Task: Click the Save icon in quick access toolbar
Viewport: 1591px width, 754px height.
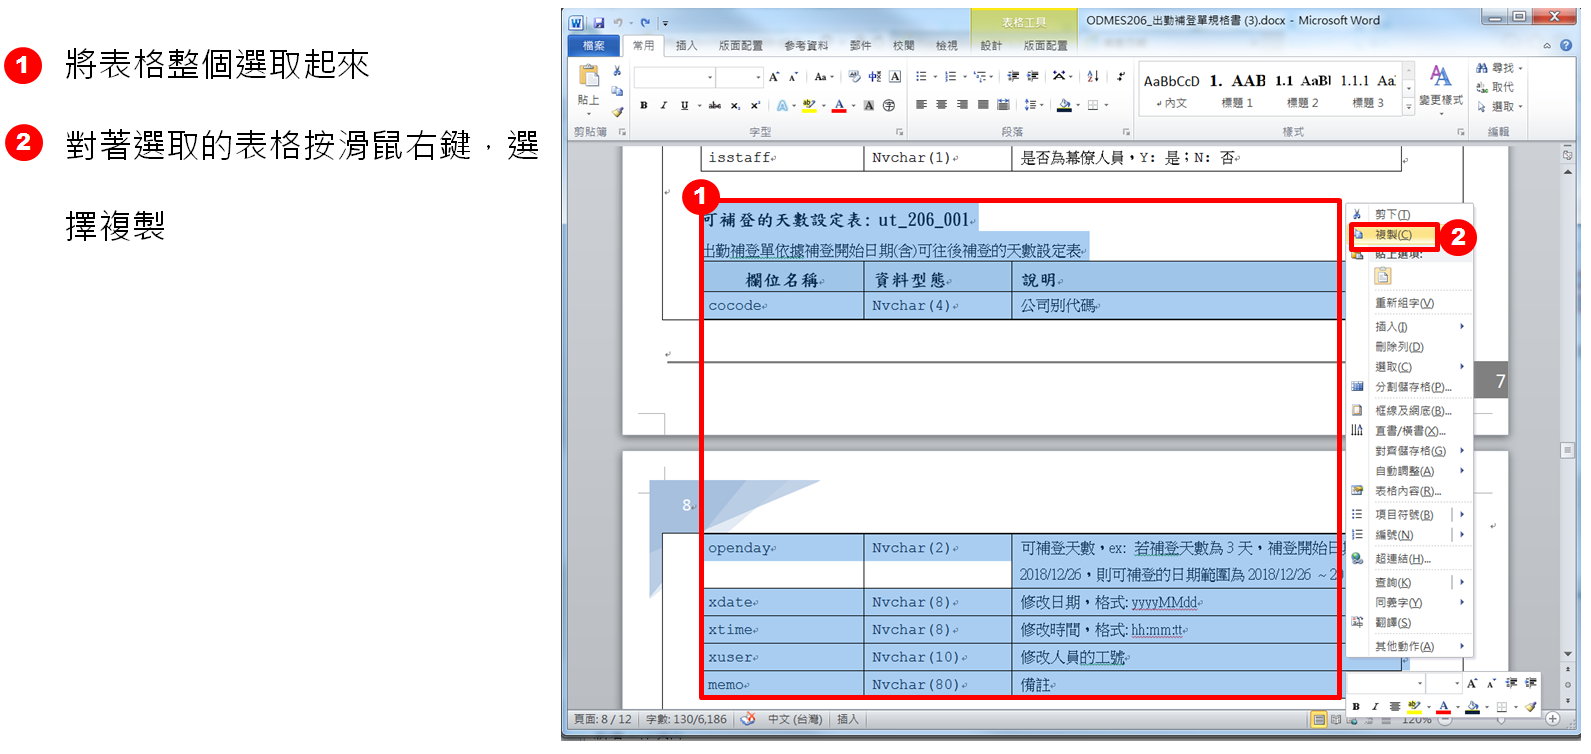Action: [599, 22]
